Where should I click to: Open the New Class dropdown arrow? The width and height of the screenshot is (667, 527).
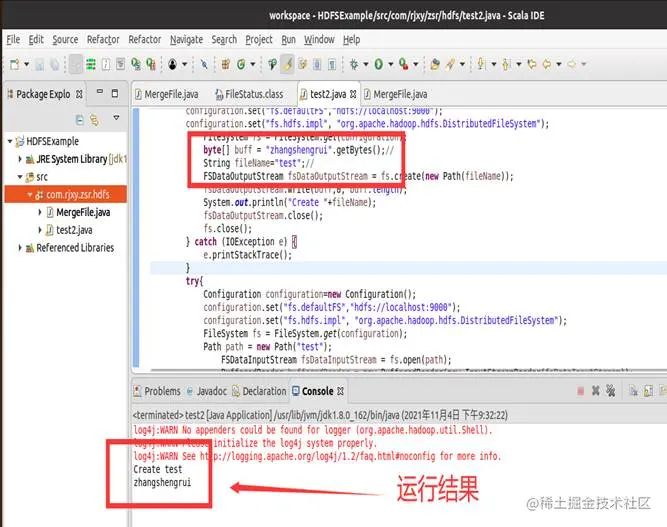[253, 64]
